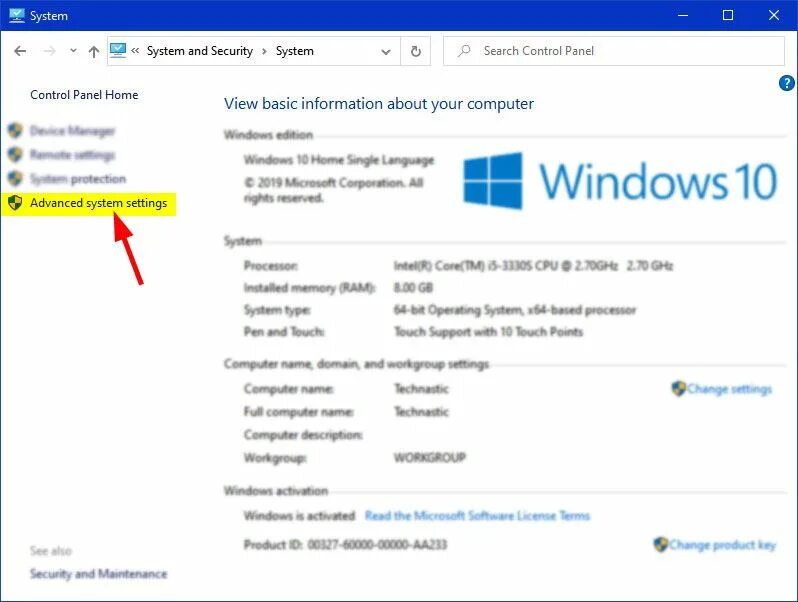Screen dimensions: 798x602
Task: Select the processor Intel Core value
Action: (533, 266)
